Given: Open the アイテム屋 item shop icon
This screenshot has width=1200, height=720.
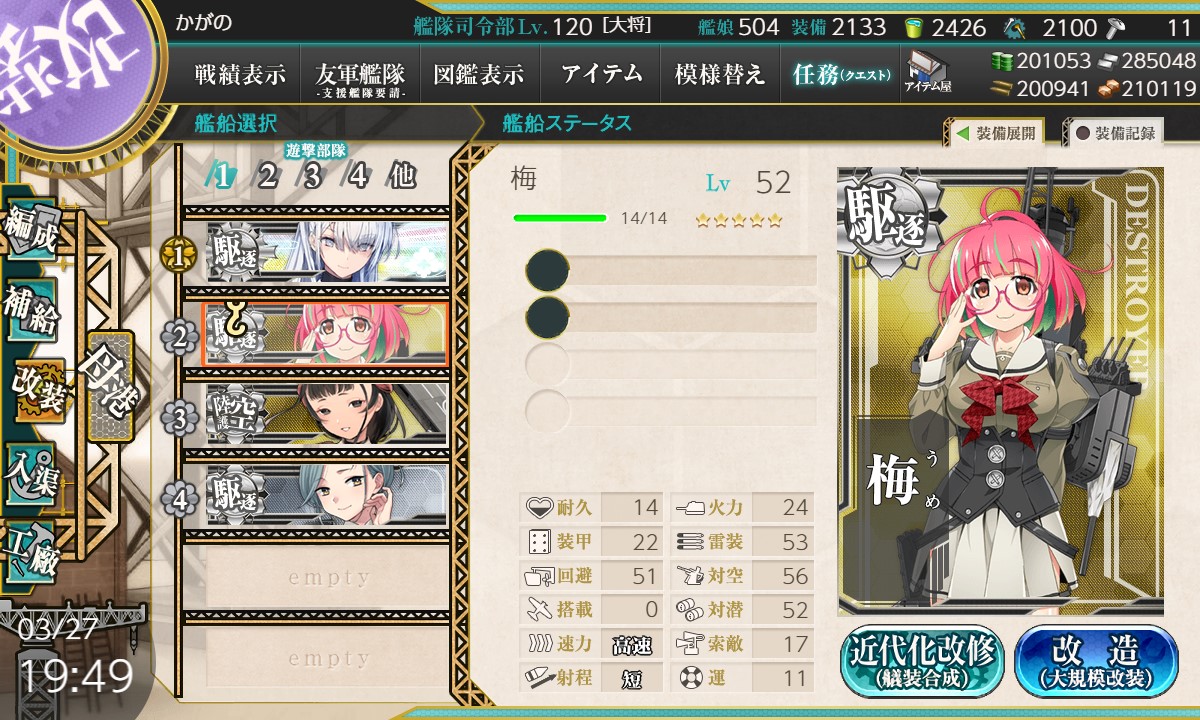Looking at the screenshot, I should tap(928, 72).
